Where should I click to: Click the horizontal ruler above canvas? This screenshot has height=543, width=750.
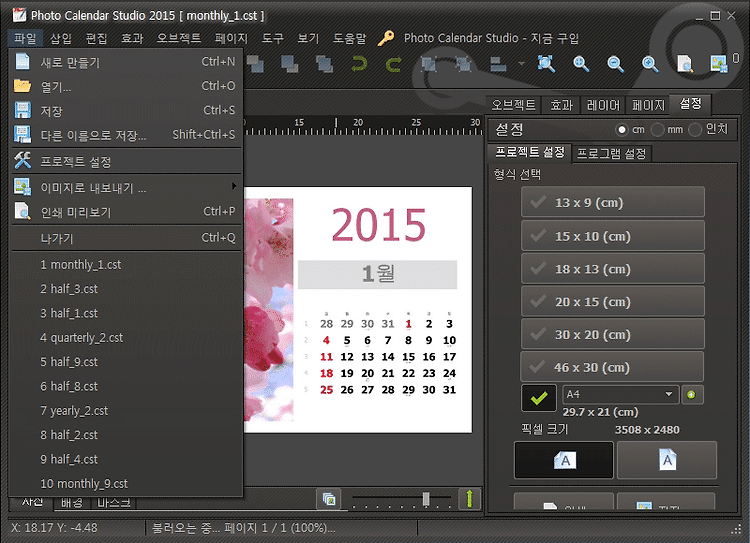coord(364,125)
